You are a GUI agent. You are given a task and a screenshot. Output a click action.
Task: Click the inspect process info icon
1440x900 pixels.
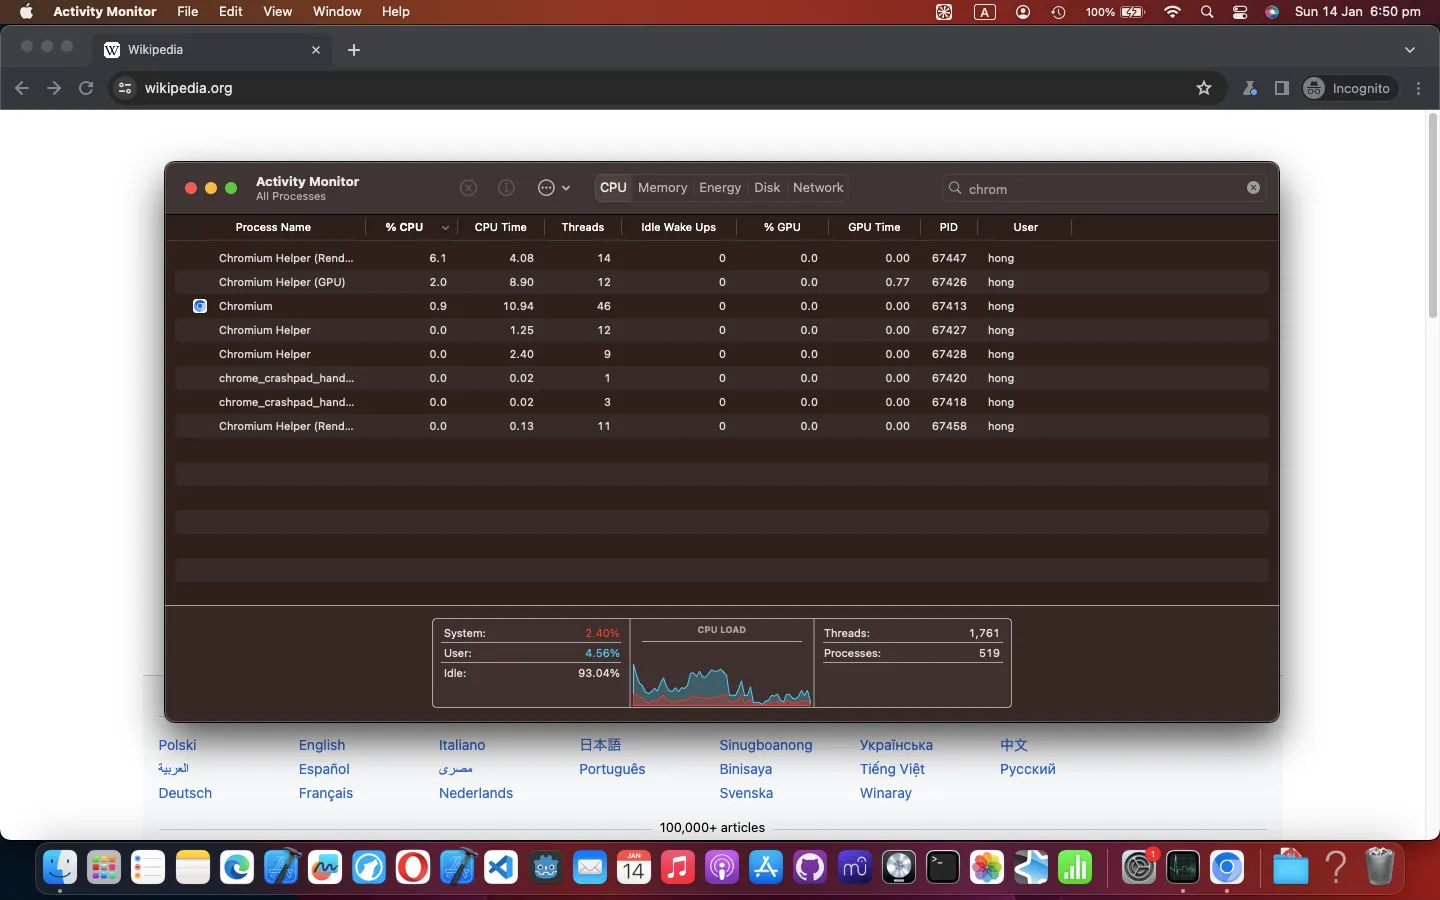pos(507,188)
